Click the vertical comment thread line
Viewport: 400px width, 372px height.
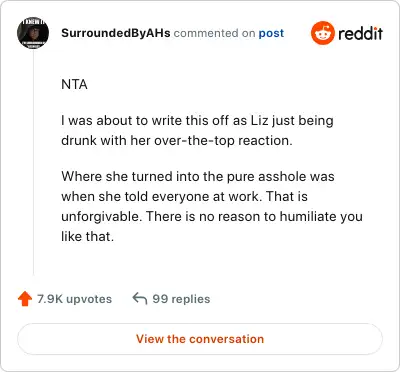pyautogui.click(x=33, y=163)
